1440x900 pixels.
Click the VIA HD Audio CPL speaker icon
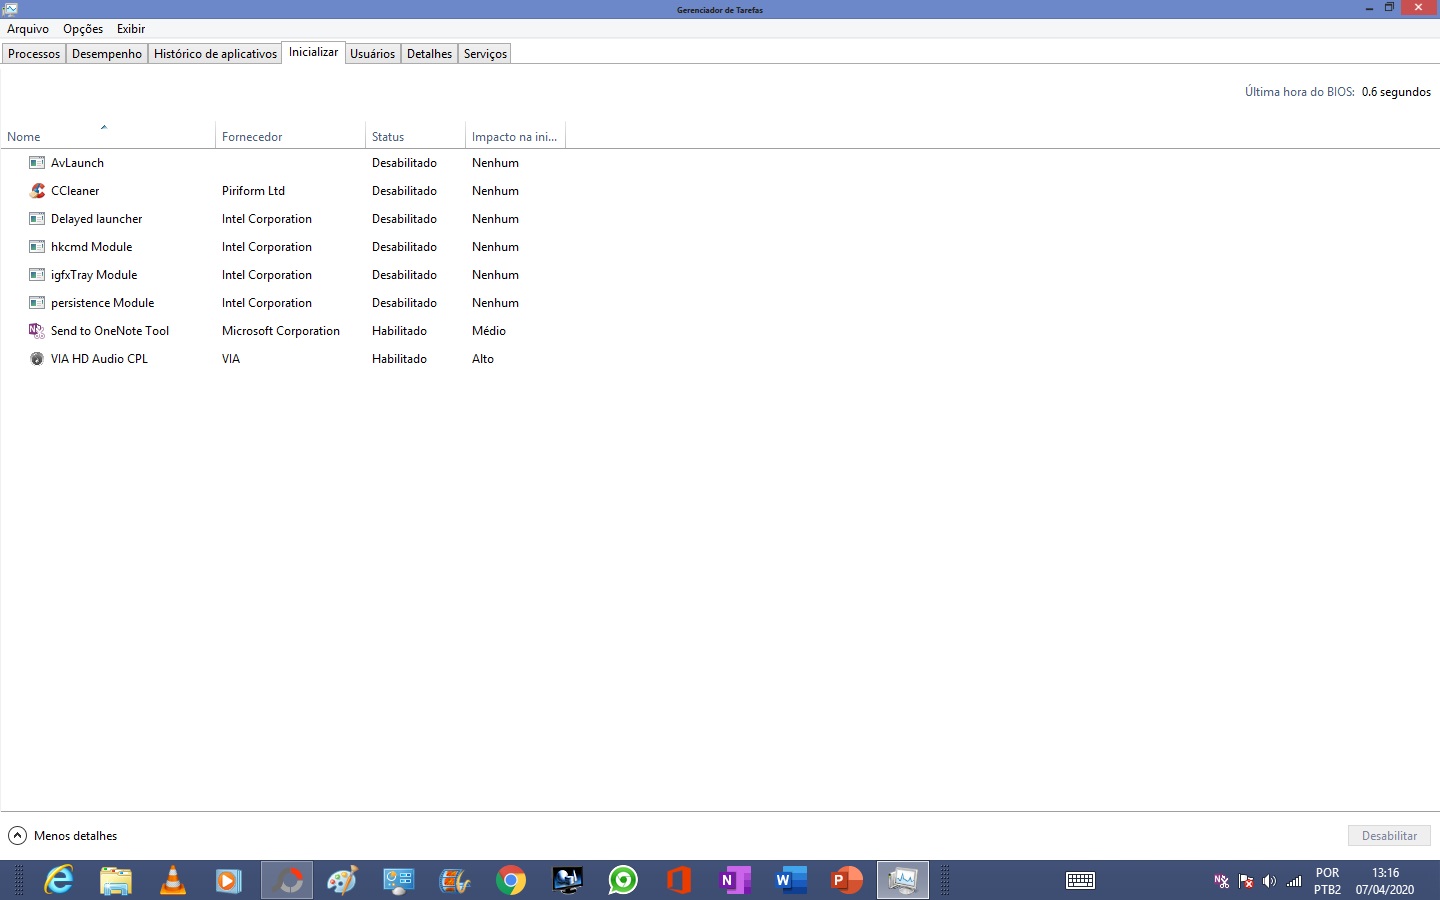tap(37, 359)
